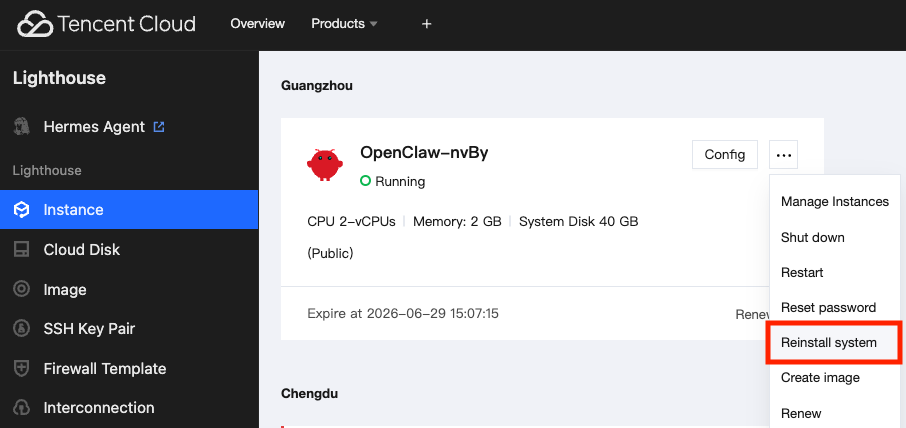This screenshot has width=906, height=428.
Task: Open Hermes Agent link in sidebar
Action: 94,126
